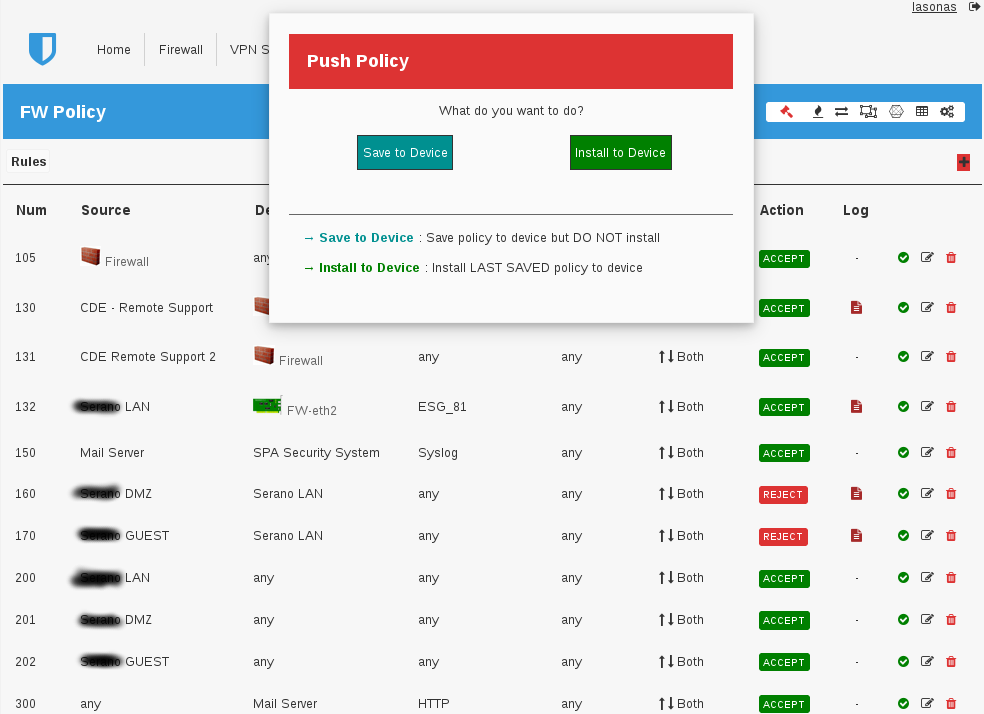Viewport: 984px width, 714px height.
Task: Click the flame icon in FW Policy toolbar
Action: [817, 112]
